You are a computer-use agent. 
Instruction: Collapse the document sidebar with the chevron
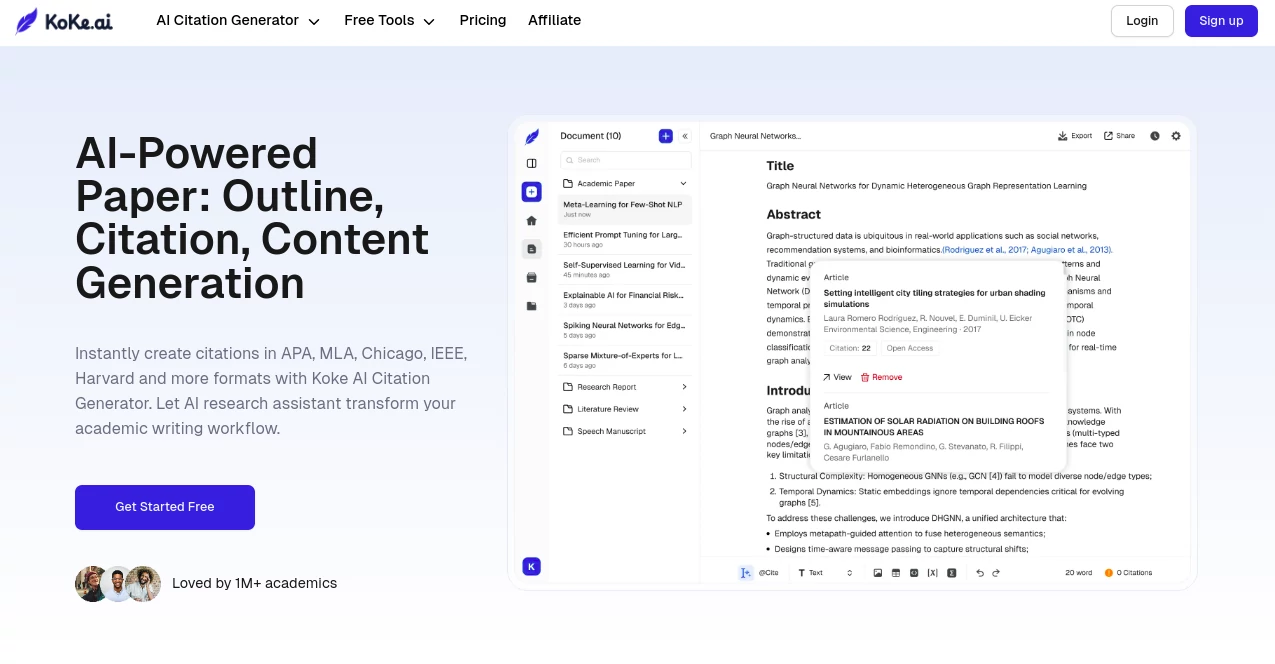[x=684, y=135]
